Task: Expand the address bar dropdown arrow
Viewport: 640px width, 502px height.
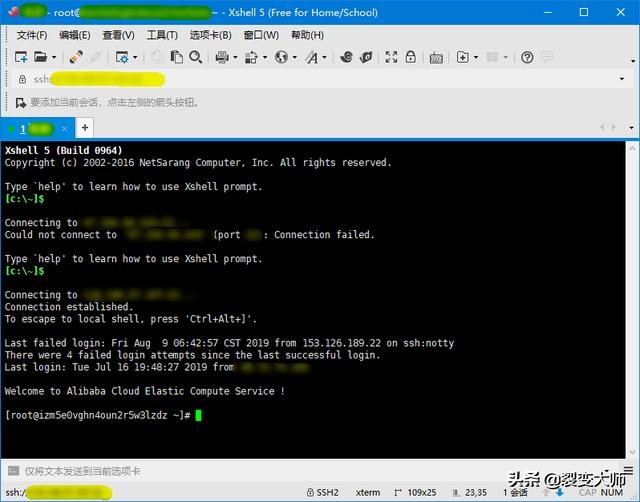Action: pos(621,79)
